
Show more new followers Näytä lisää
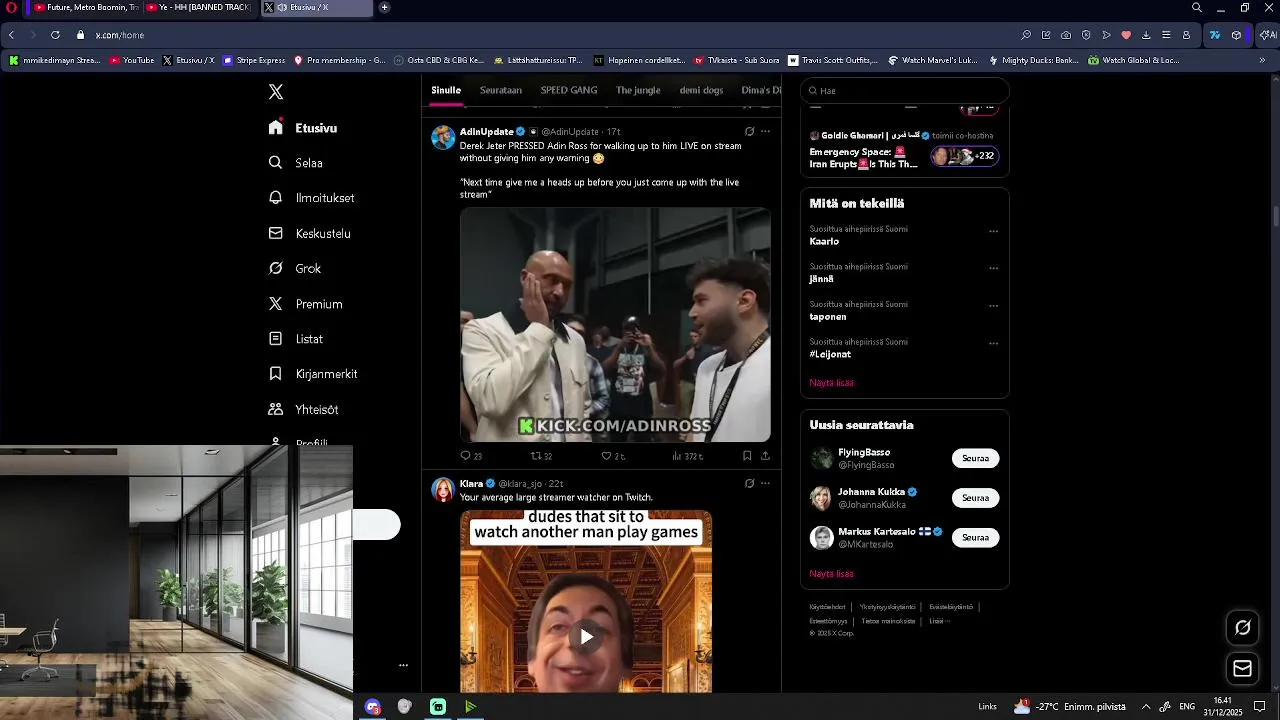pos(831,574)
